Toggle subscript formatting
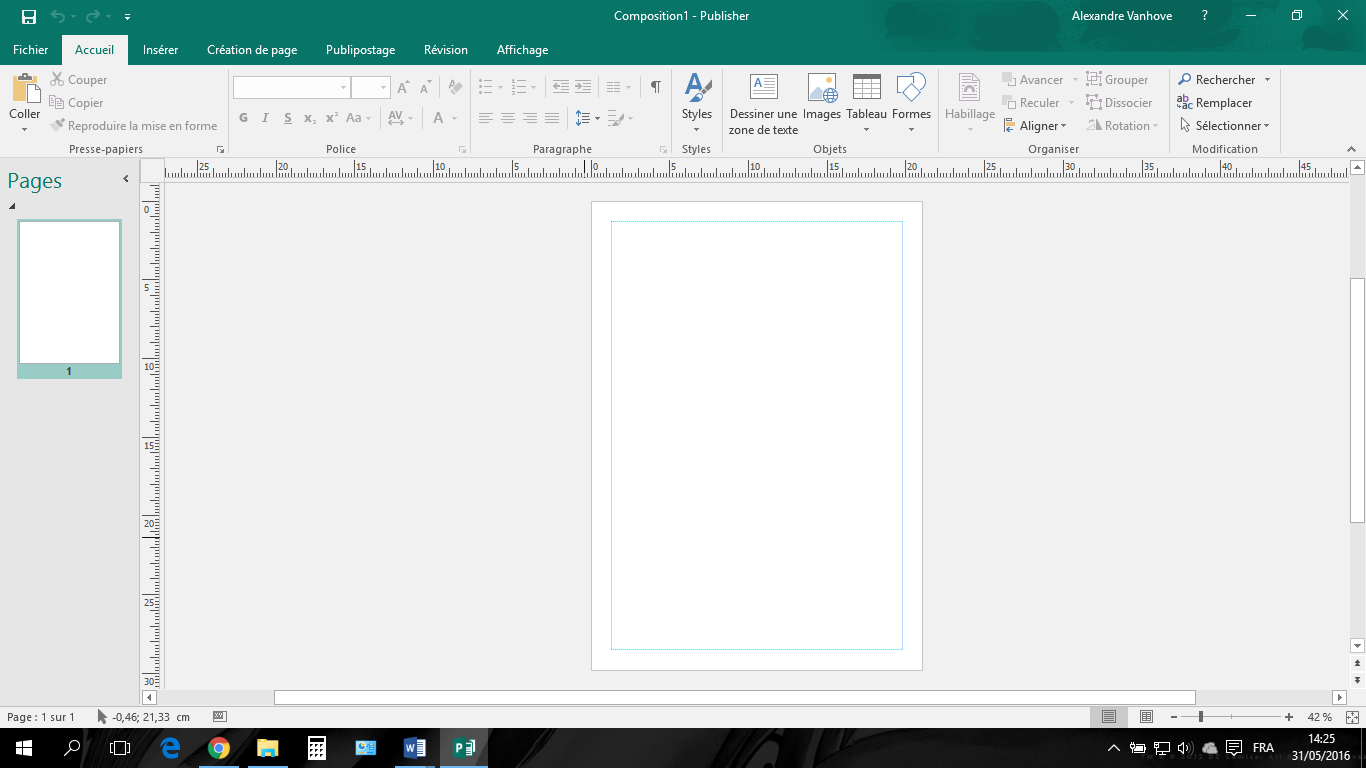Image resolution: width=1366 pixels, height=768 pixels. pos(310,118)
